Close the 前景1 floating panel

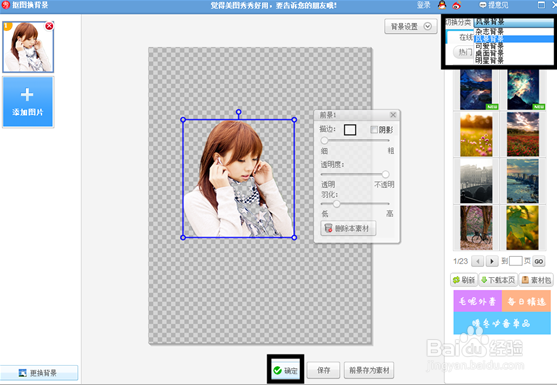(x=393, y=115)
